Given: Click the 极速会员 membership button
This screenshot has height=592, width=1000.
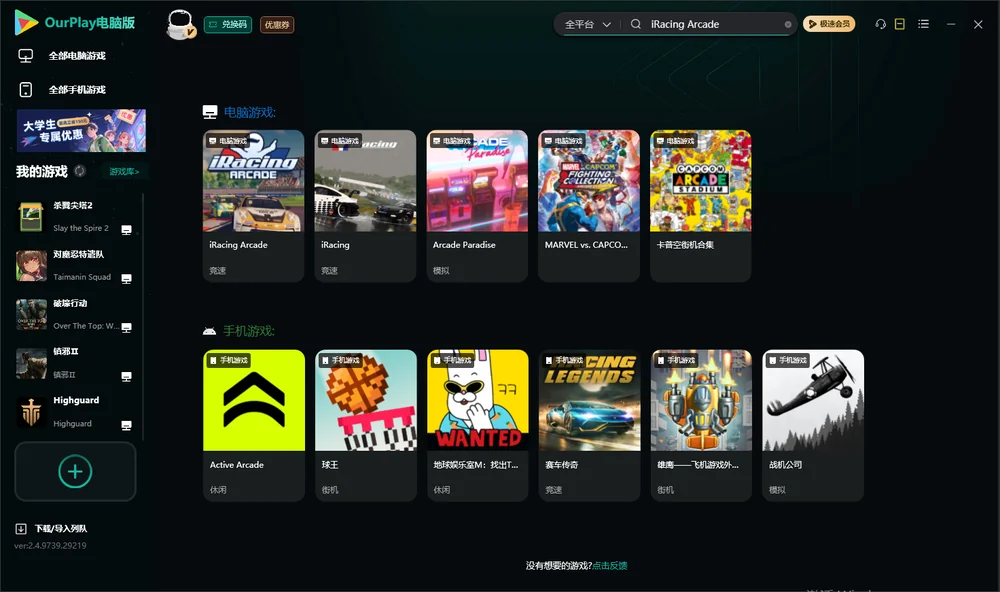Looking at the screenshot, I should (x=828, y=24).
